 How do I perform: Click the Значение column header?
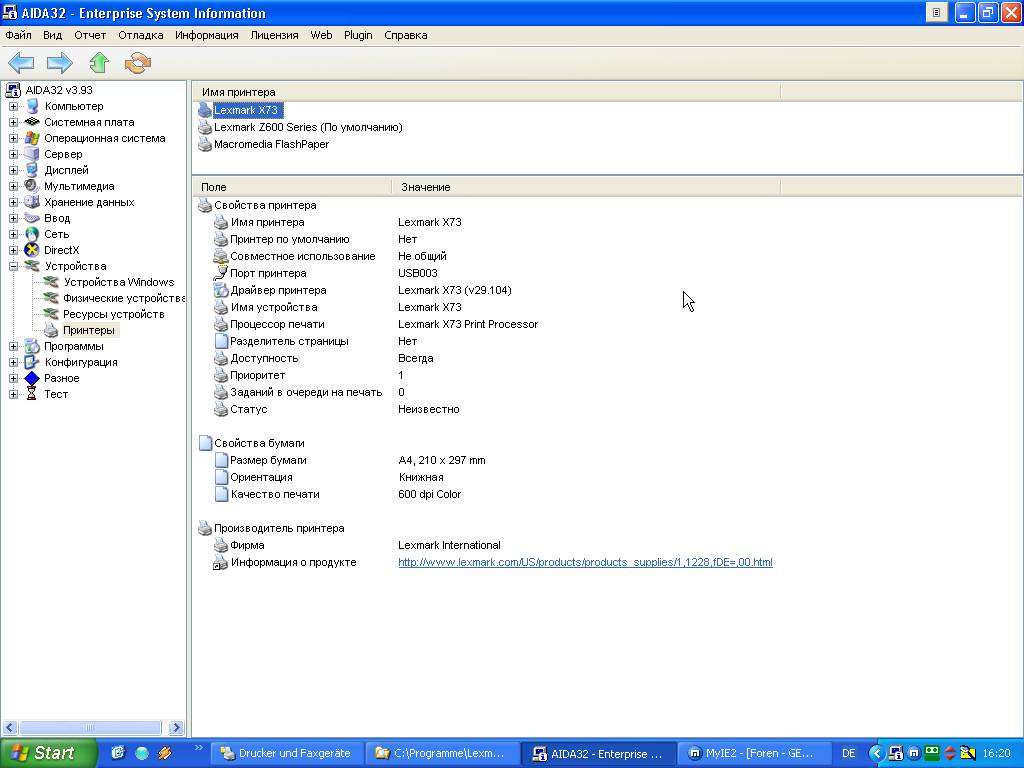tap(586, 187)
